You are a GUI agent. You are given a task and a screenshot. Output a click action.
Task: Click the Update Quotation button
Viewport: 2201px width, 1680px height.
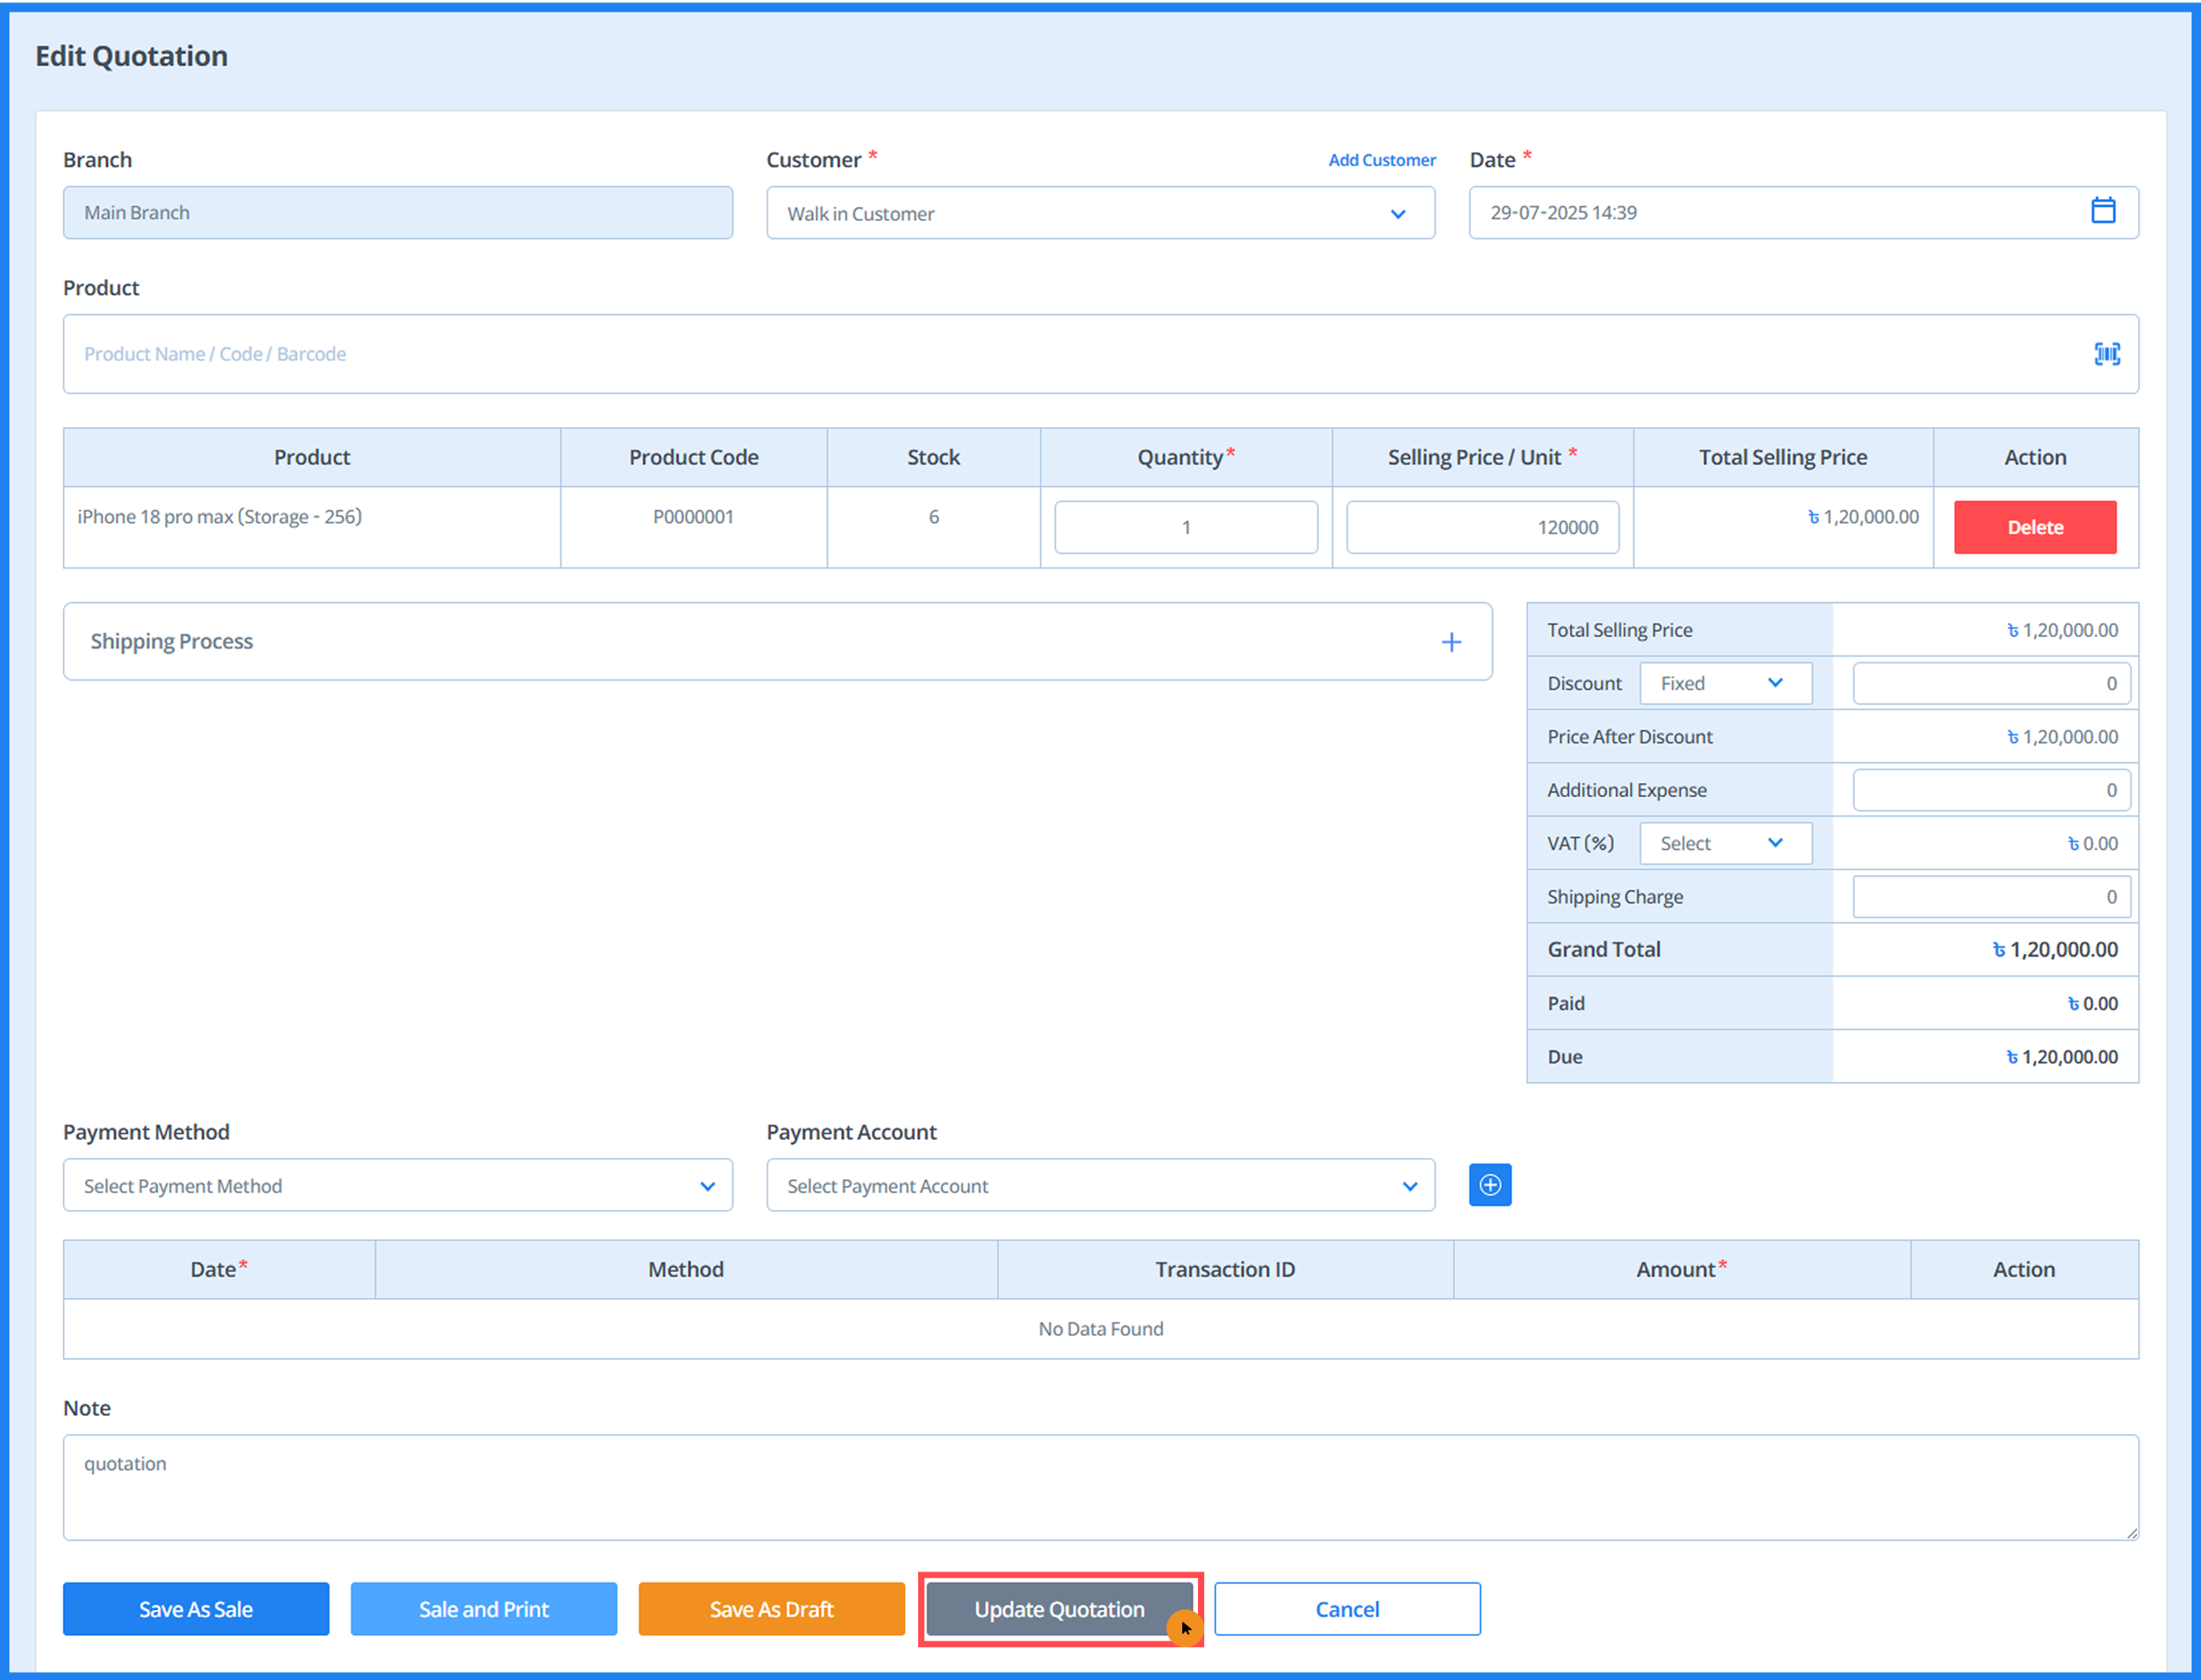coord(1058,1609)
